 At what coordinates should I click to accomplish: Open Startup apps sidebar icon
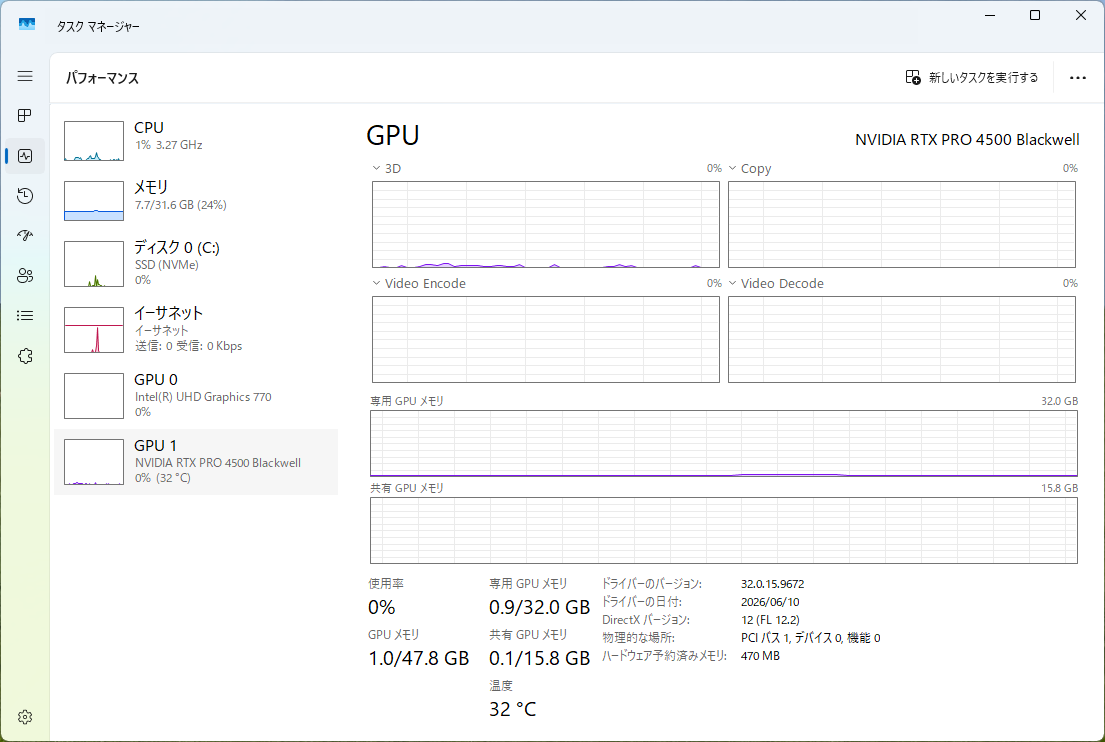[25, 235]
